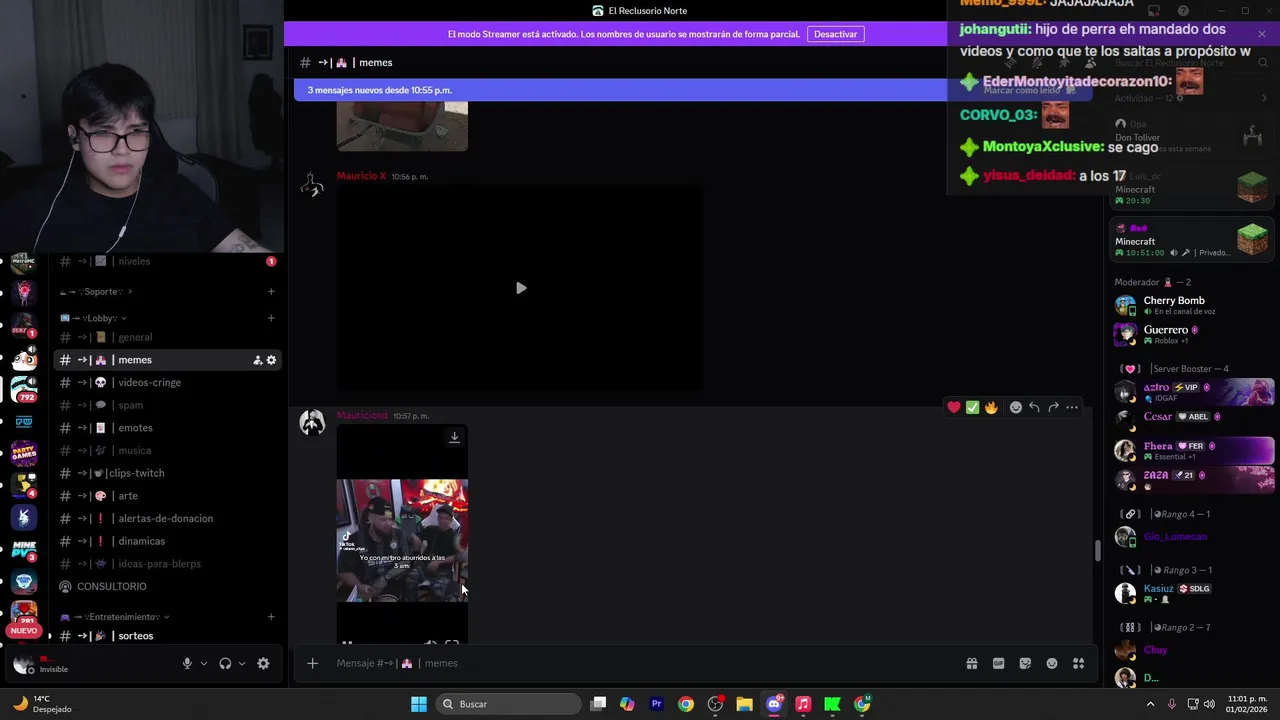
Task: Select the Party Games server icon
Action: click(24, 454)
